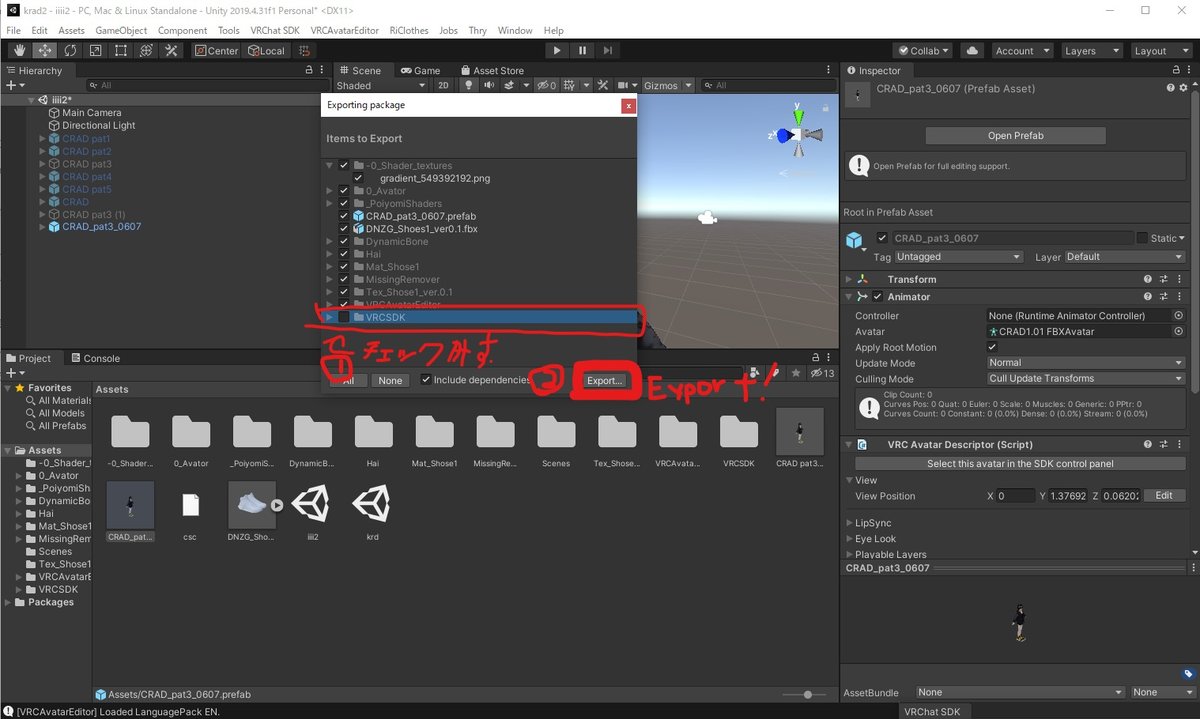Viewport: 1200px width, 719px height.
Task: Disable the Animator component checkbox
Action: coord(878,297)
